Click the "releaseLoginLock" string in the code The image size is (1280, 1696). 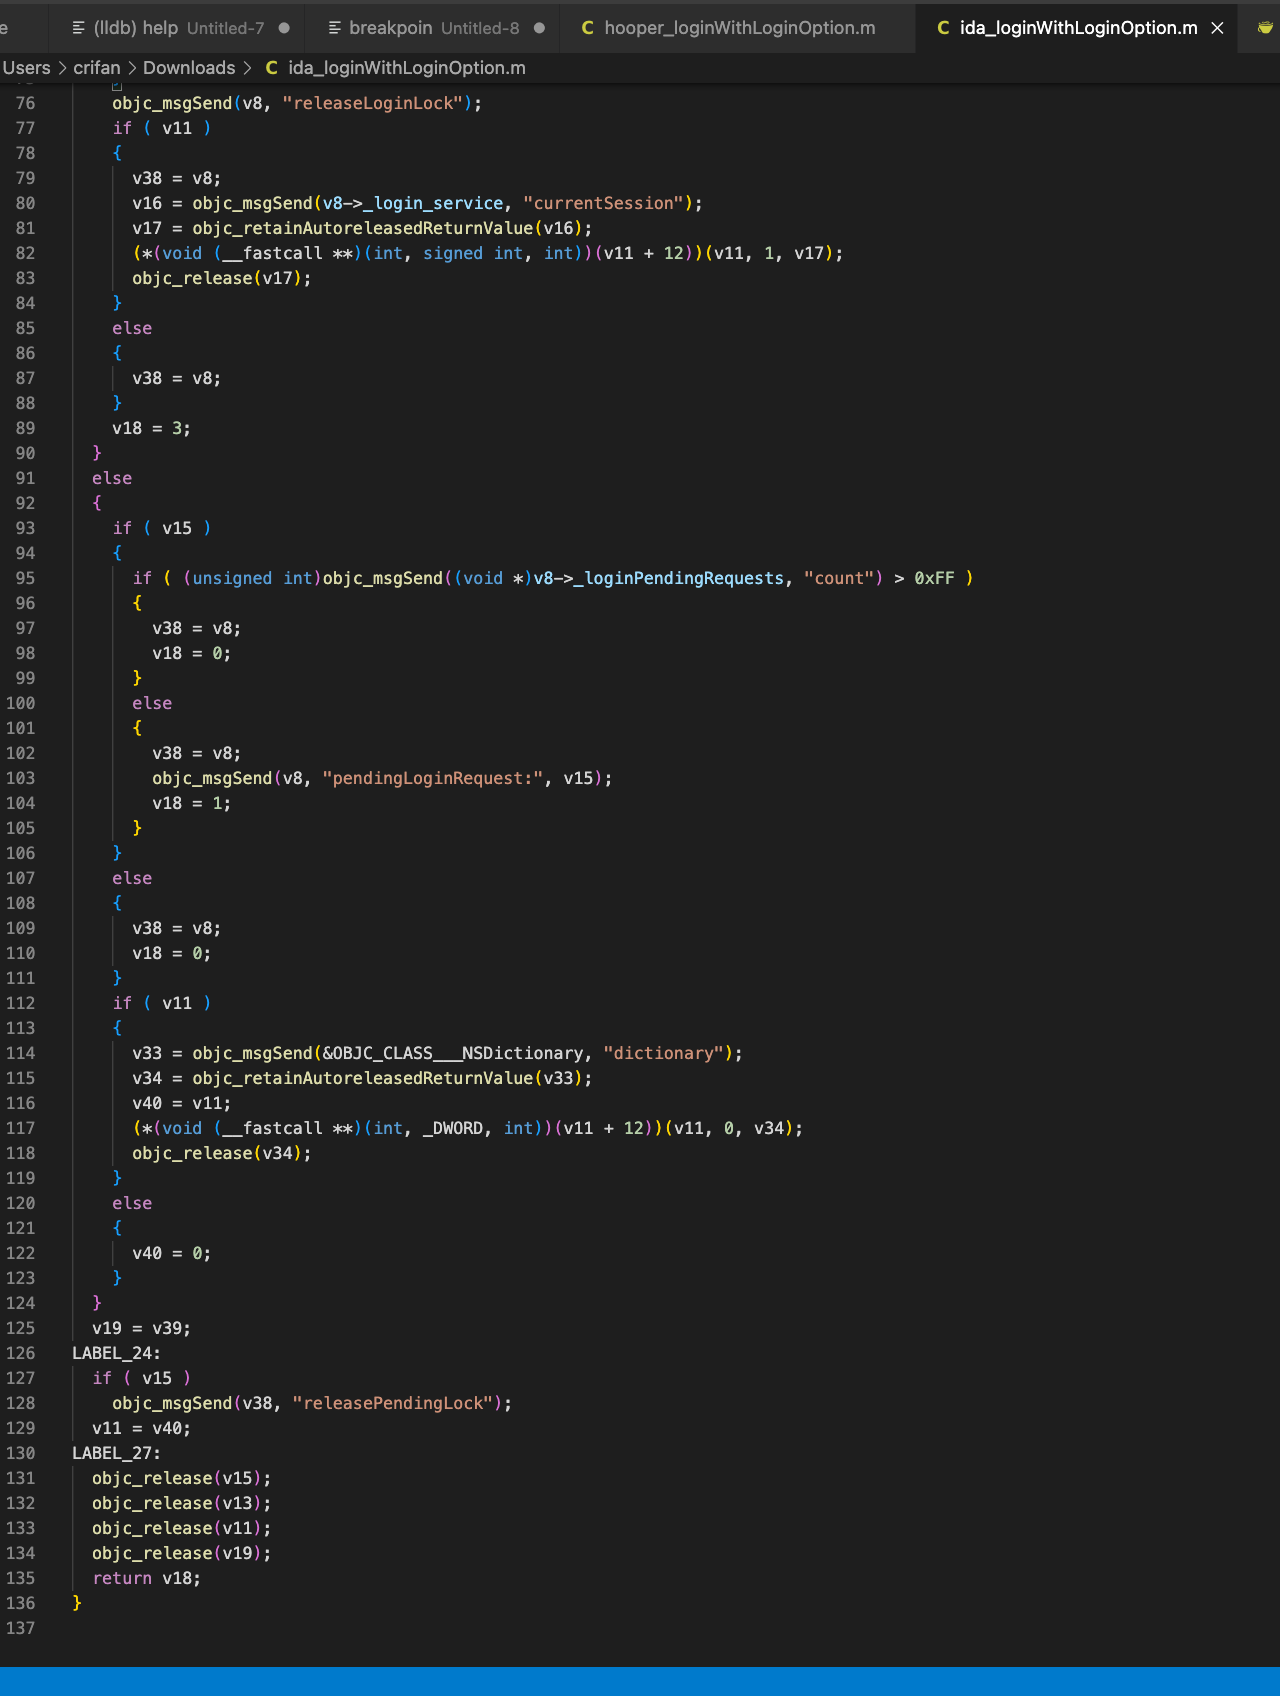(373, 103)
